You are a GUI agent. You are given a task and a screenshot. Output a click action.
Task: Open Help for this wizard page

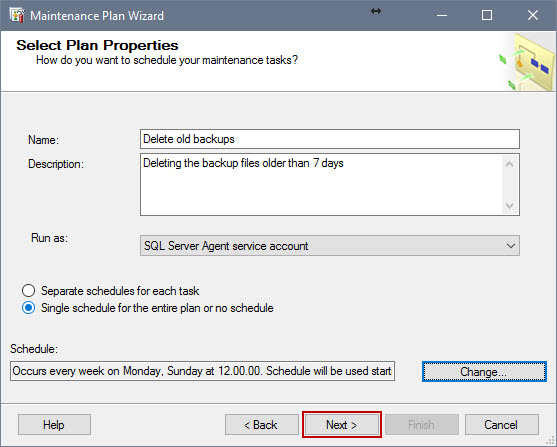(54, 425)
